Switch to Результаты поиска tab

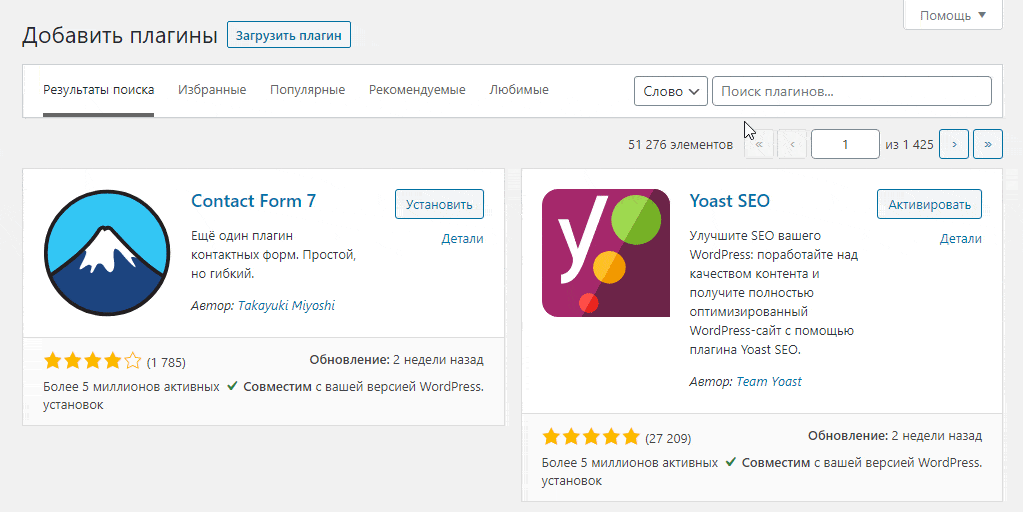(99, 90)
